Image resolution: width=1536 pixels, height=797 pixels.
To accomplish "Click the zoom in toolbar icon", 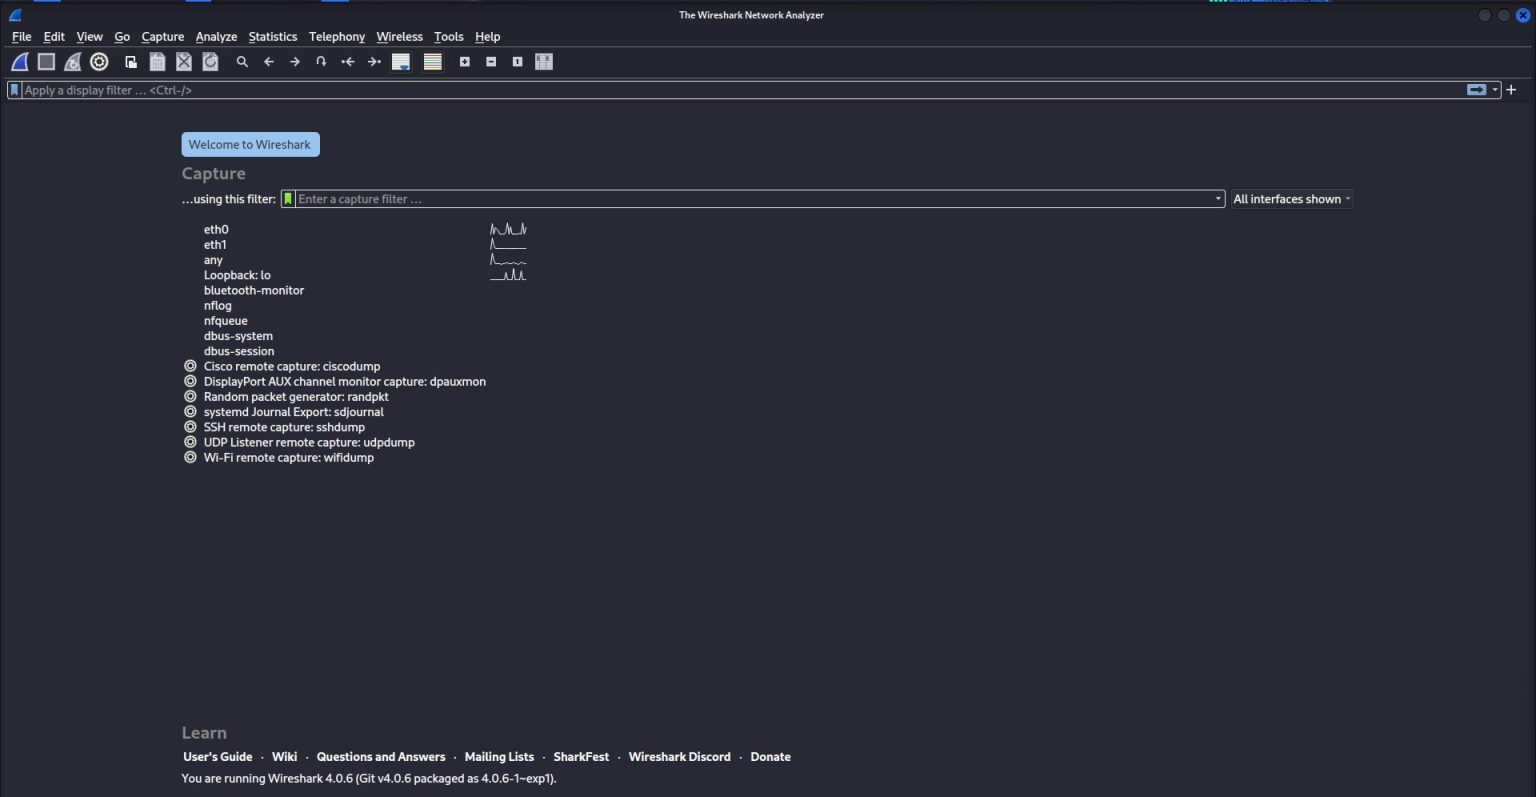I will pyautogui.click(x=465, y=61).
